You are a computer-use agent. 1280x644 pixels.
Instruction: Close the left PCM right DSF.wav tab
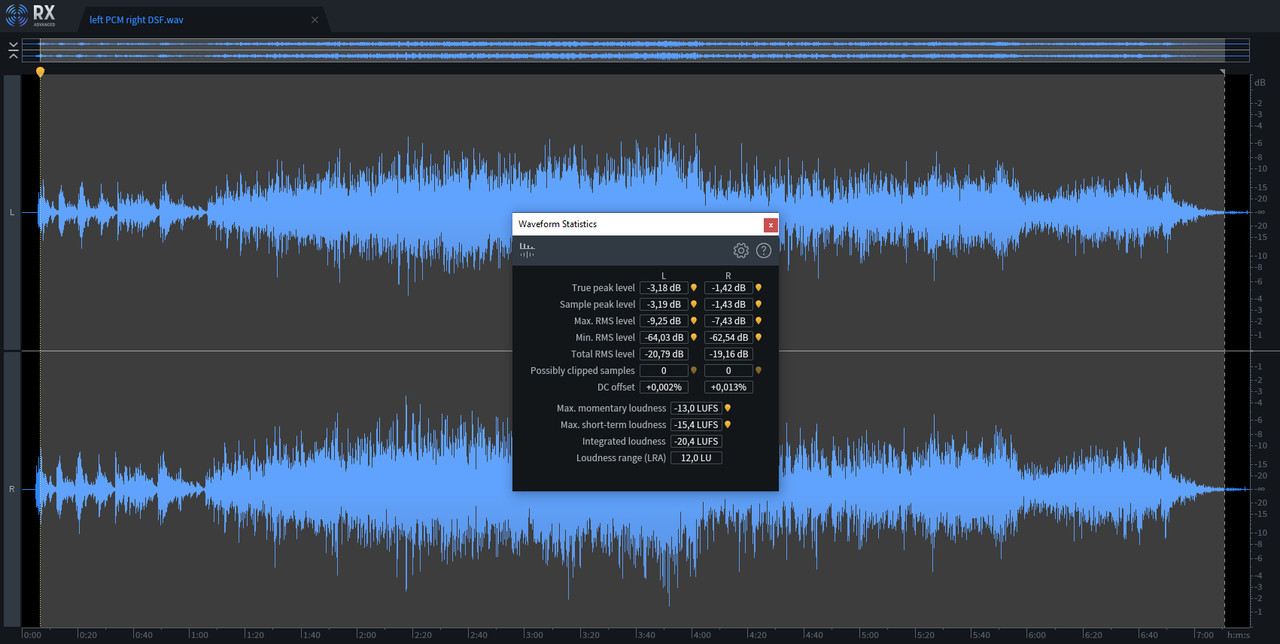click(315, 19)
